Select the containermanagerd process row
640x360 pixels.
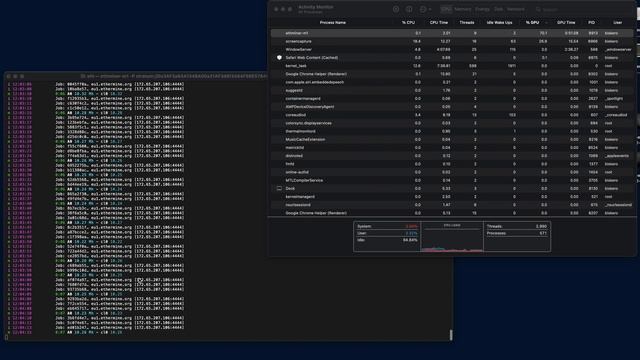tap(452, 98)
